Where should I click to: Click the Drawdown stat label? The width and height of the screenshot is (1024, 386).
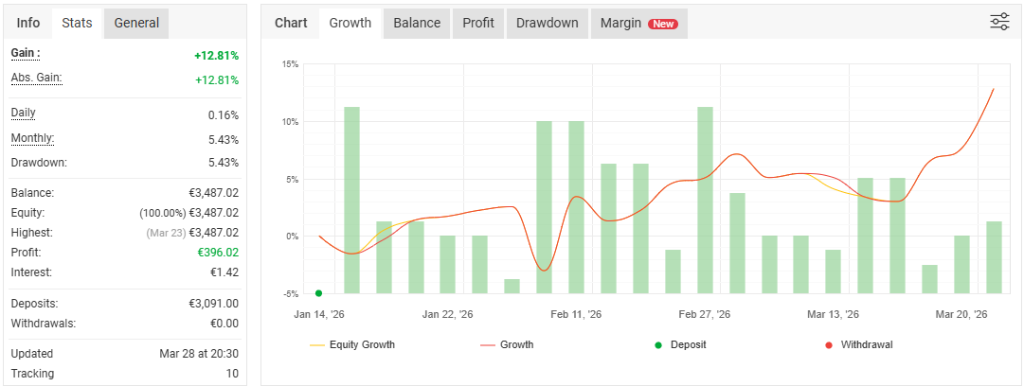pos(39,162)
